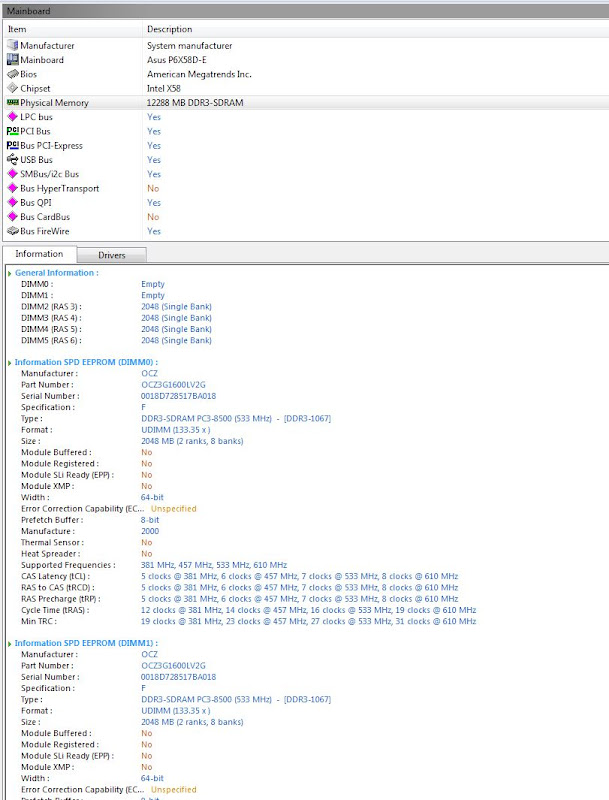609x800 pixels.
Task: Click the DIMM0 size 2048 MB value
Action: pos(192,441)
